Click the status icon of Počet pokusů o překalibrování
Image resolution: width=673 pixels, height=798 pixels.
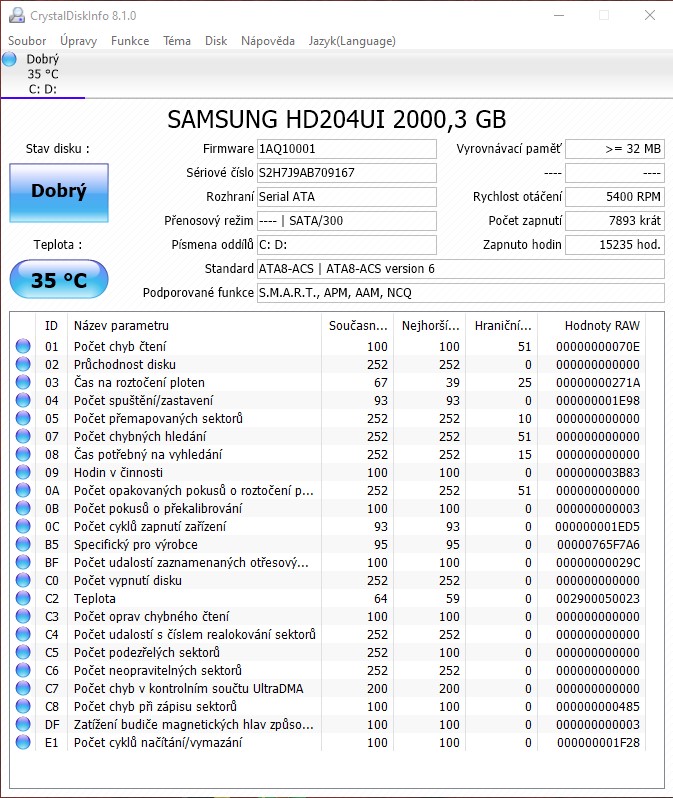[x=23, y=508]
